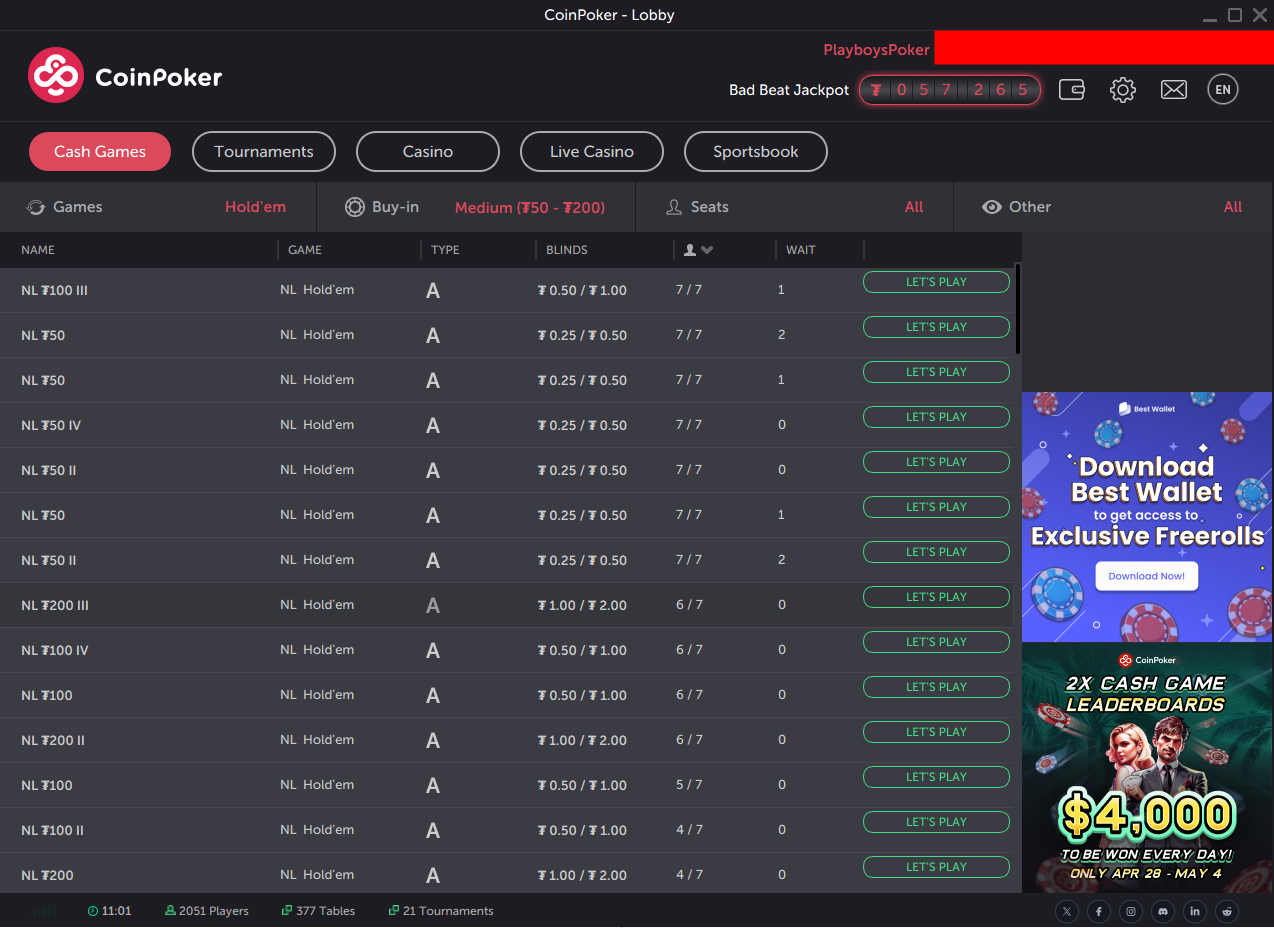This screenshot has width=1274, height=928.
Task: Click the 6 / 7 seats cell of NL ₮200 III
Action: 689,605
